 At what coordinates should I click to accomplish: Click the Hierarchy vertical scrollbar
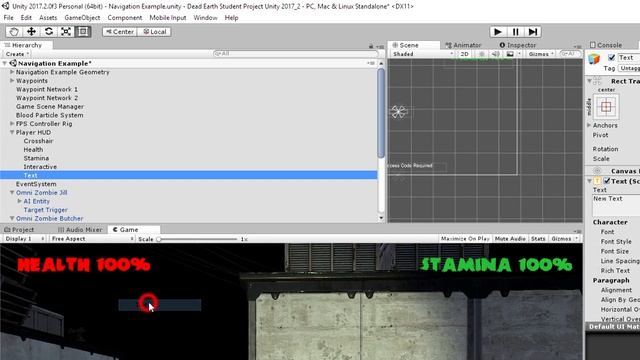(381, 112)
